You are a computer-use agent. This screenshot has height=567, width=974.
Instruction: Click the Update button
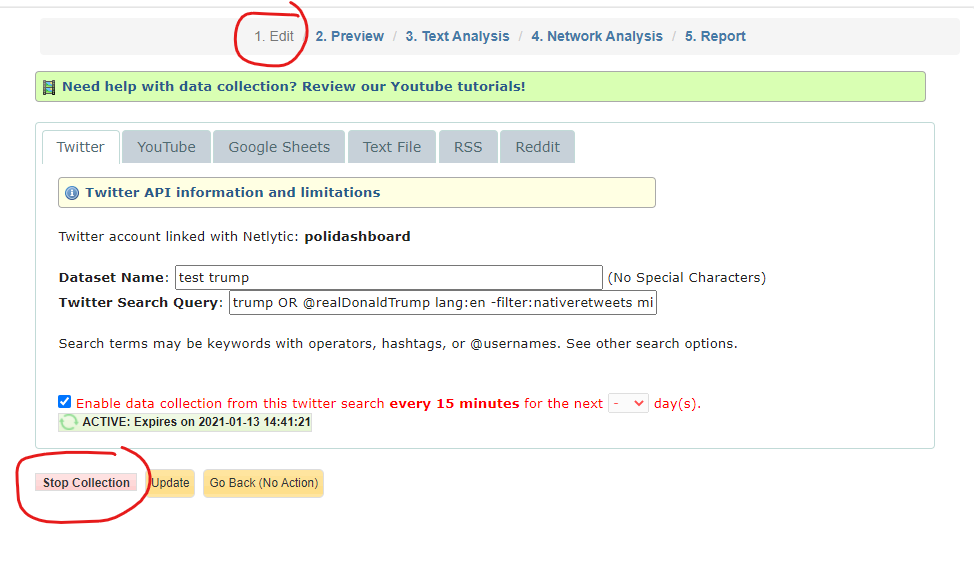coord(170,483)
